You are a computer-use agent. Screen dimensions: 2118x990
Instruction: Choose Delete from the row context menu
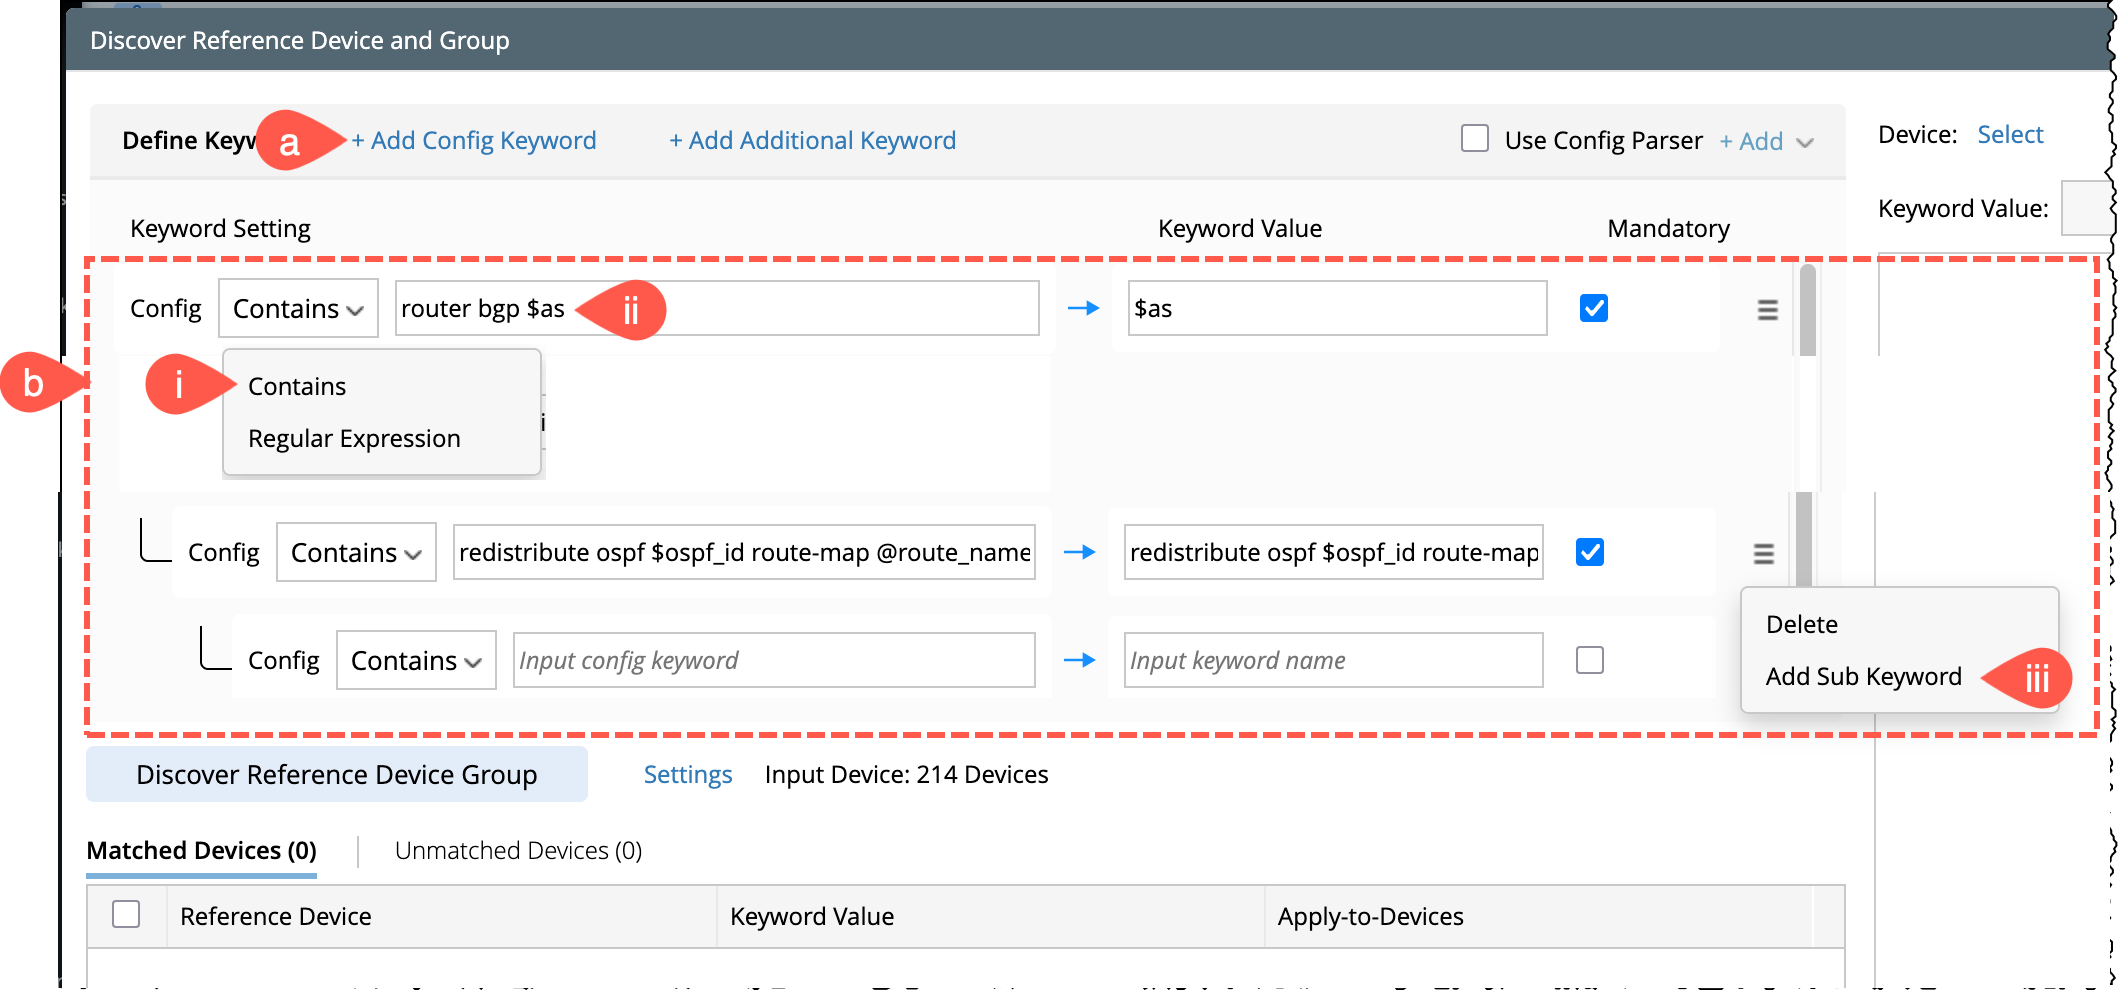[1801, 625]
